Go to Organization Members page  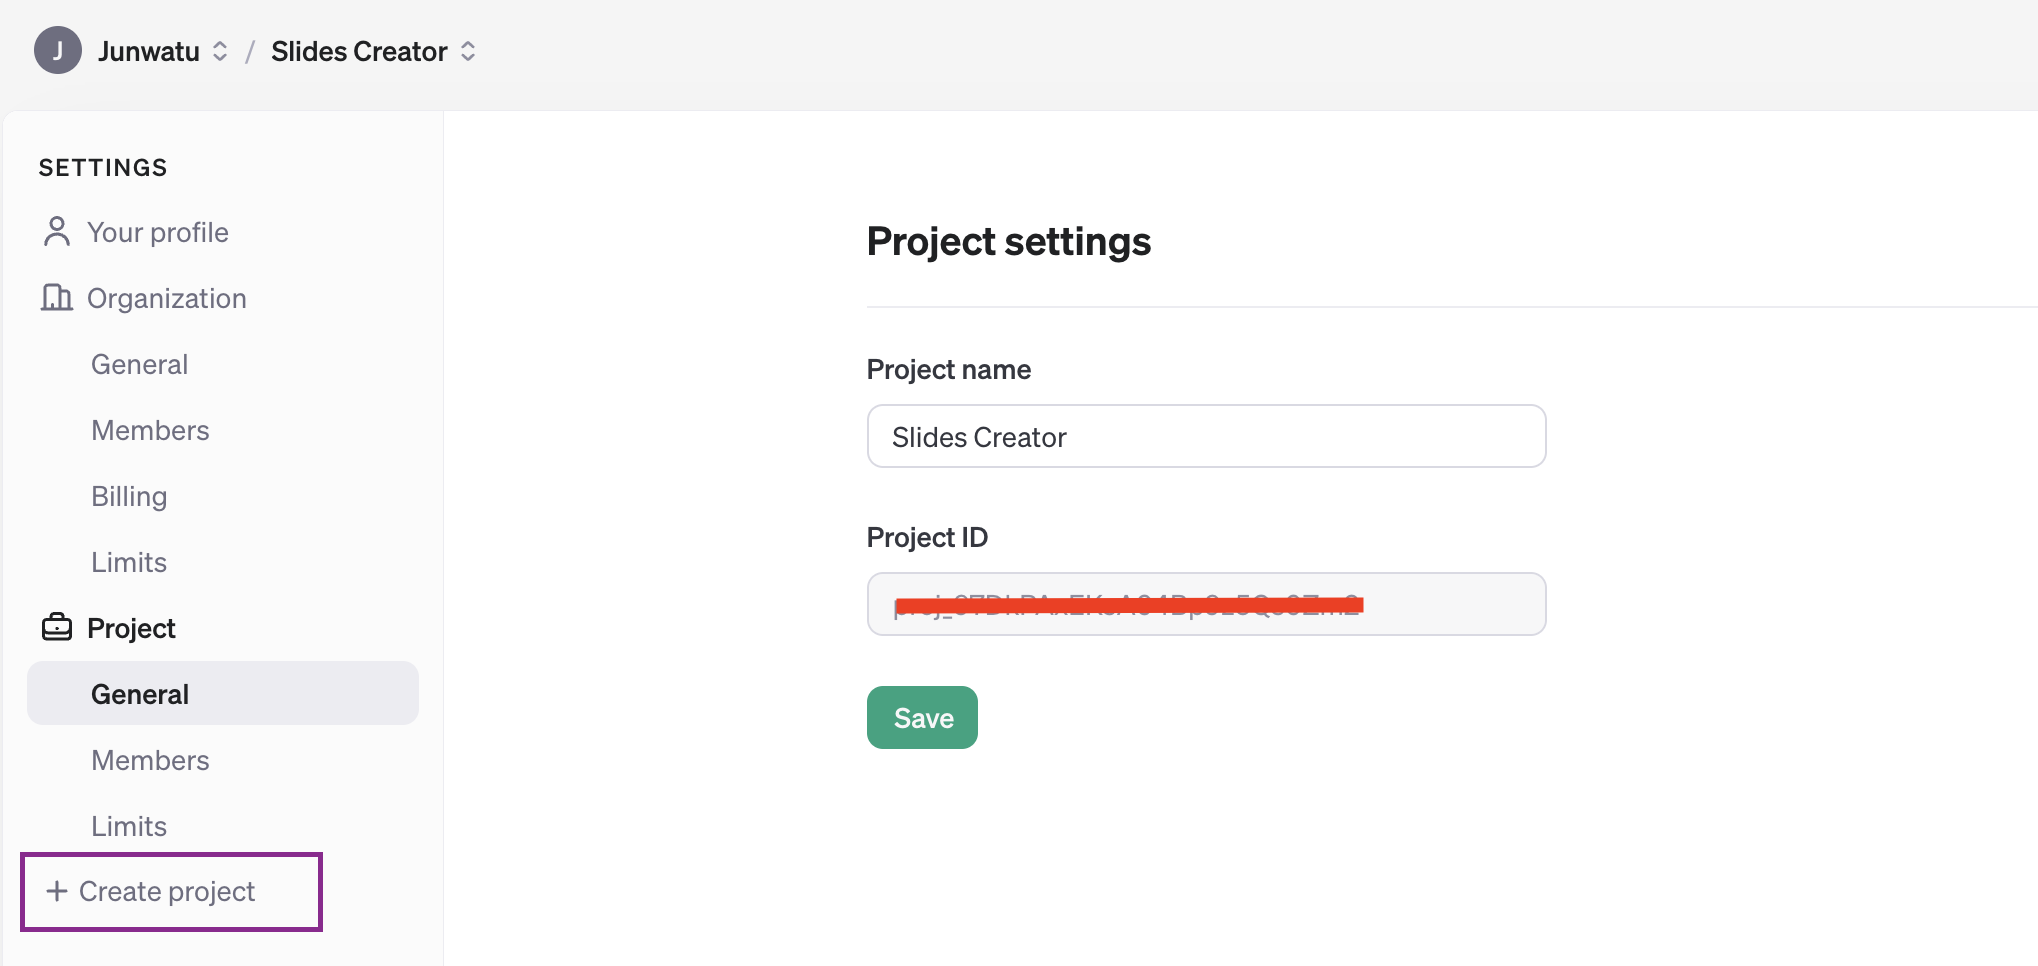coord(150,430)
